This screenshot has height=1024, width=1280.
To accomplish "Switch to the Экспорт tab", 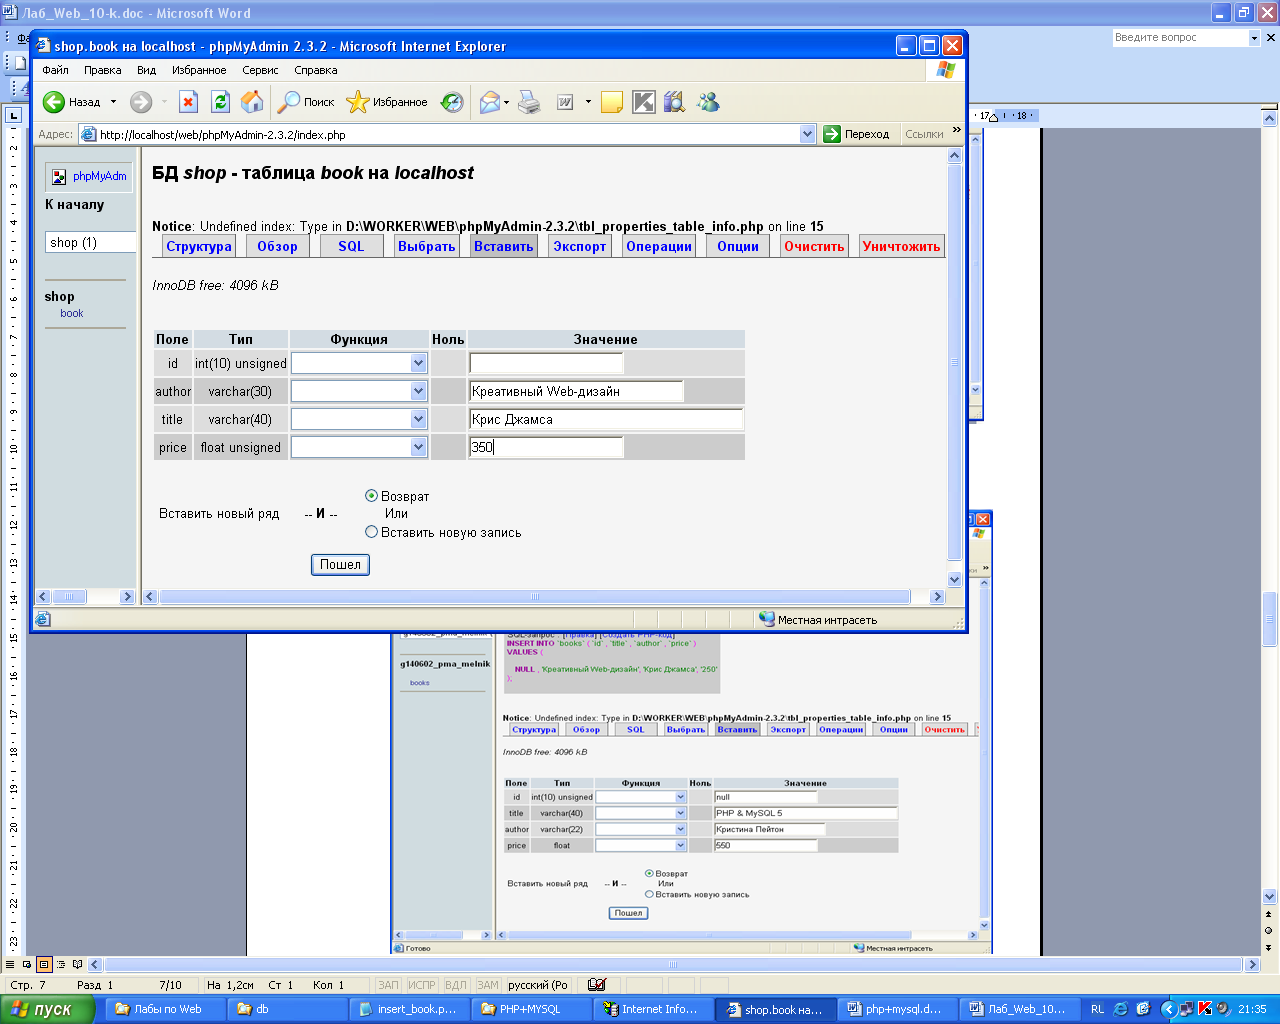I will (580, 246).
